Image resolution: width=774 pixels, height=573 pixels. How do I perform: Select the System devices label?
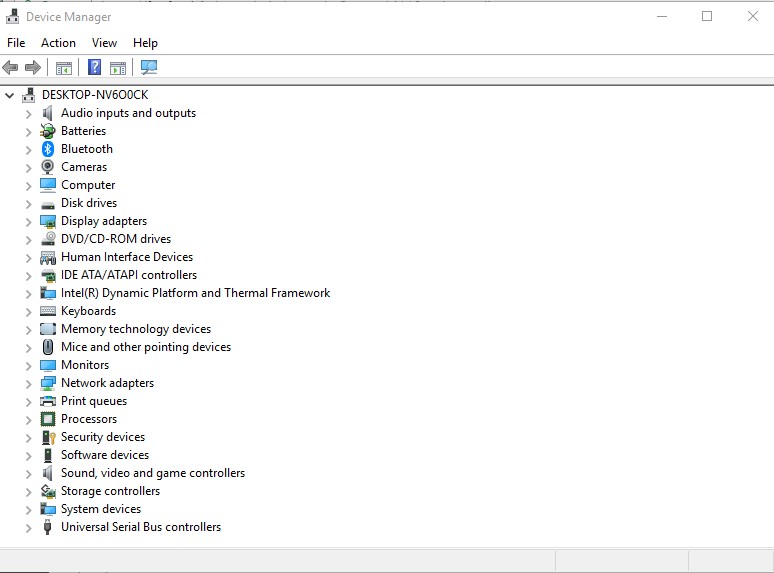point(101,509)
